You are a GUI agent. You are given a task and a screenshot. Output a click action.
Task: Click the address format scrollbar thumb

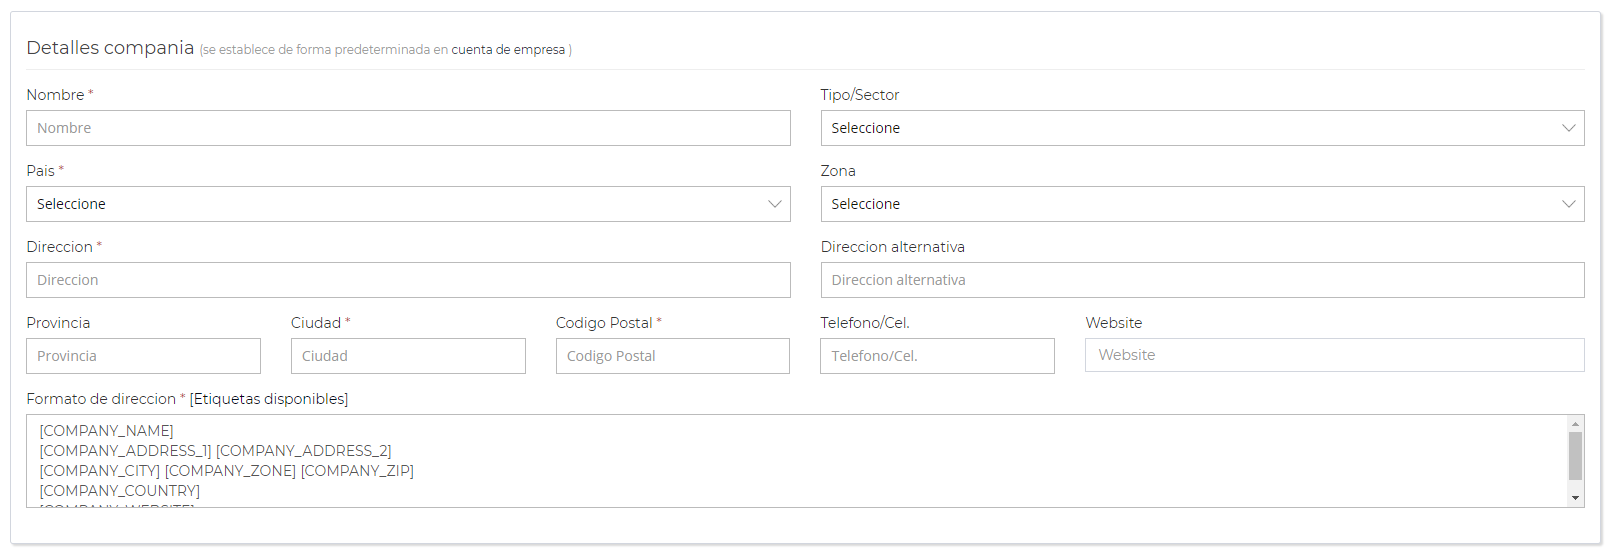pos(1576,456)
